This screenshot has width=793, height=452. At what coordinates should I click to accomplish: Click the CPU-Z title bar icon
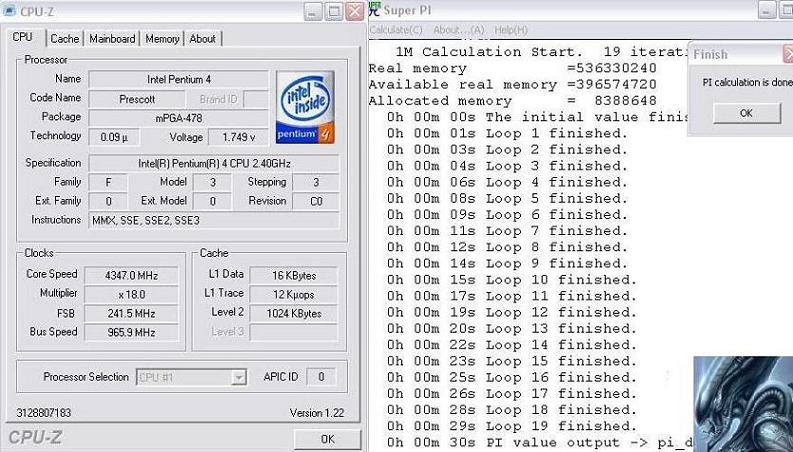[12, 12]
